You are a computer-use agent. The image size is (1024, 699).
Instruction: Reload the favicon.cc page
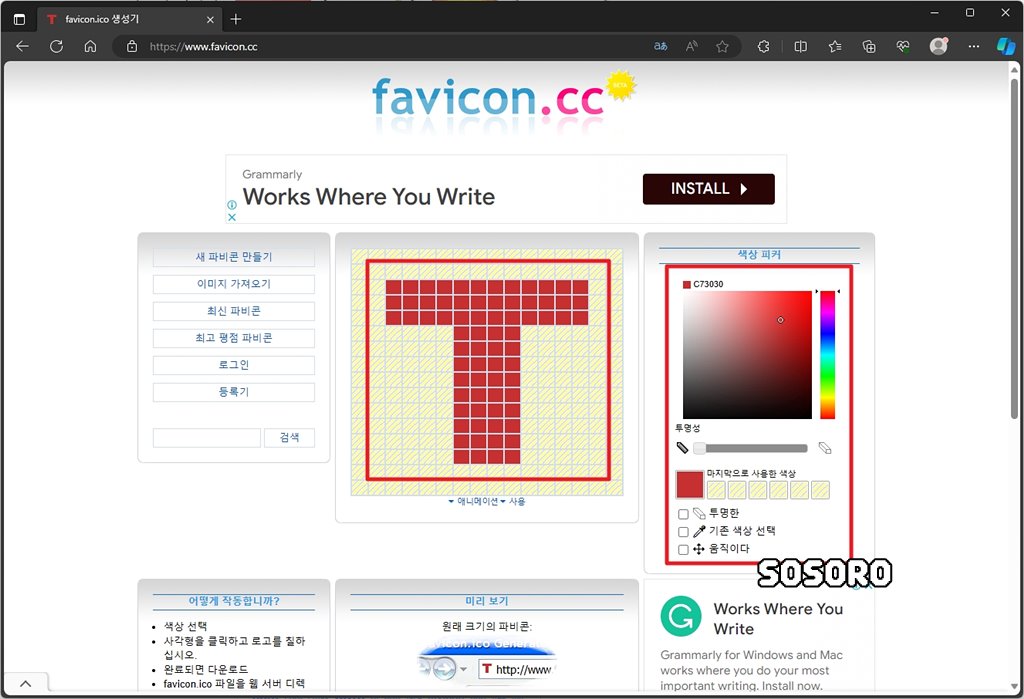[56, 46]
